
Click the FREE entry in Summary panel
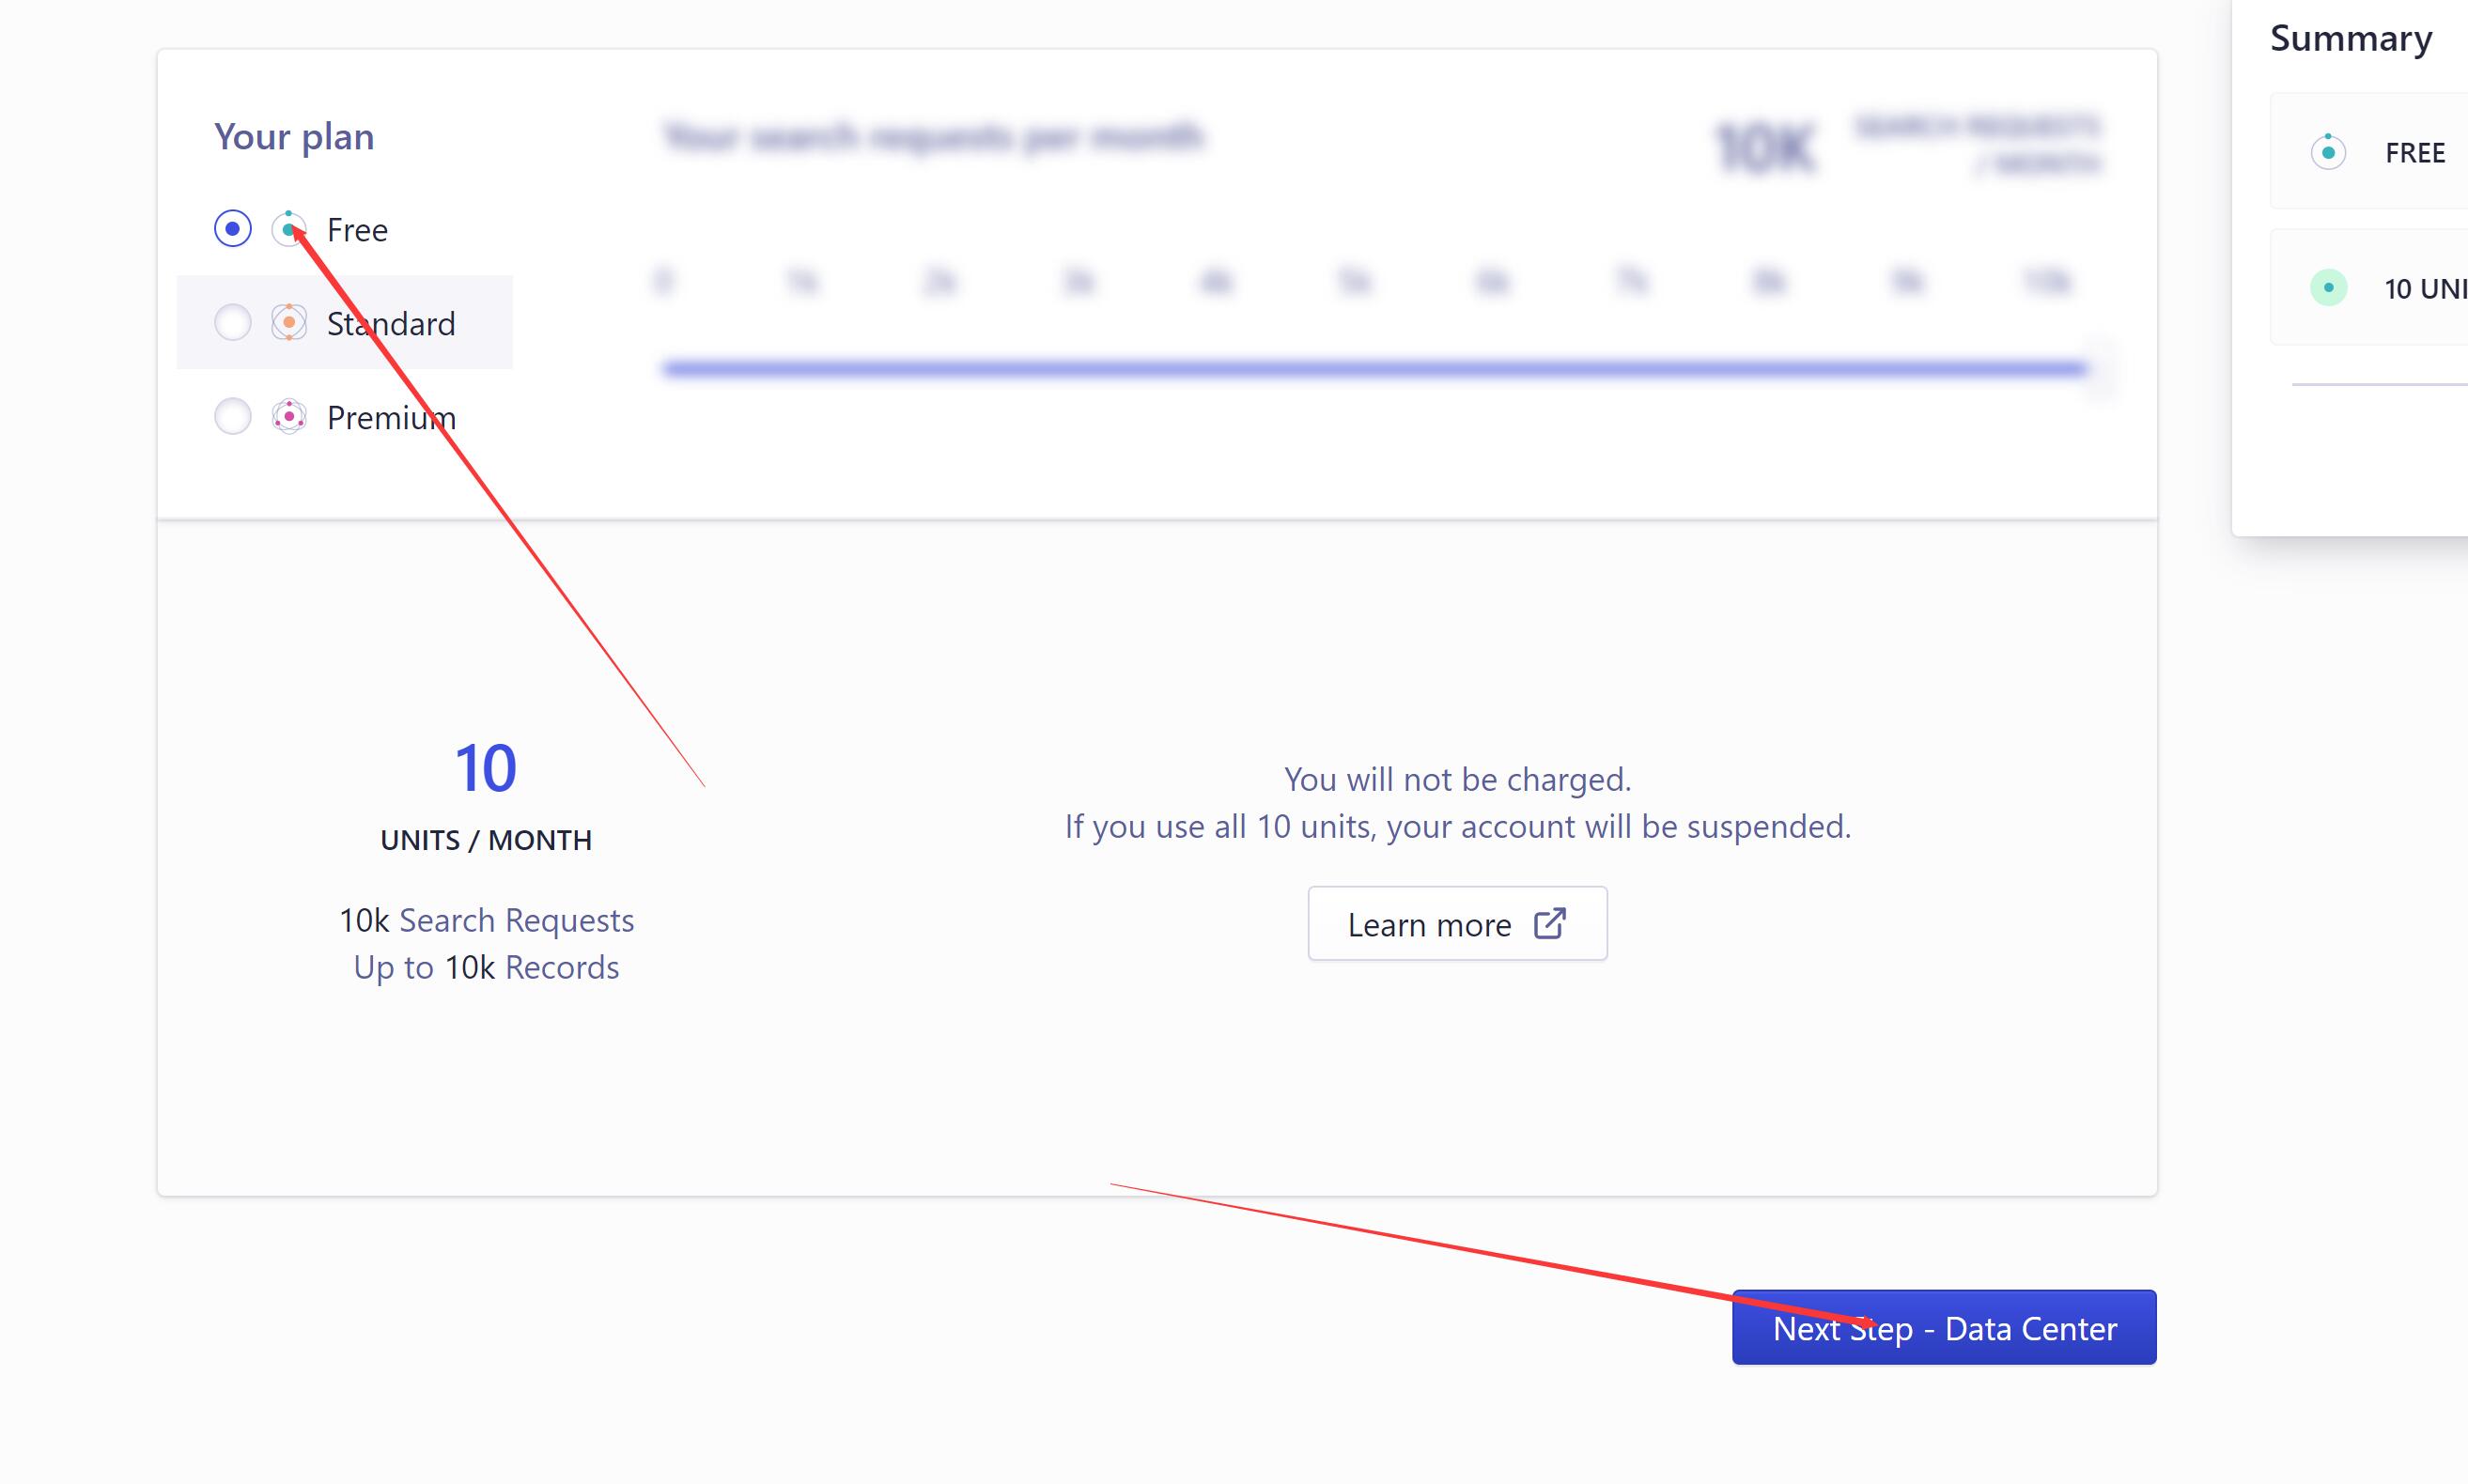2414,153
